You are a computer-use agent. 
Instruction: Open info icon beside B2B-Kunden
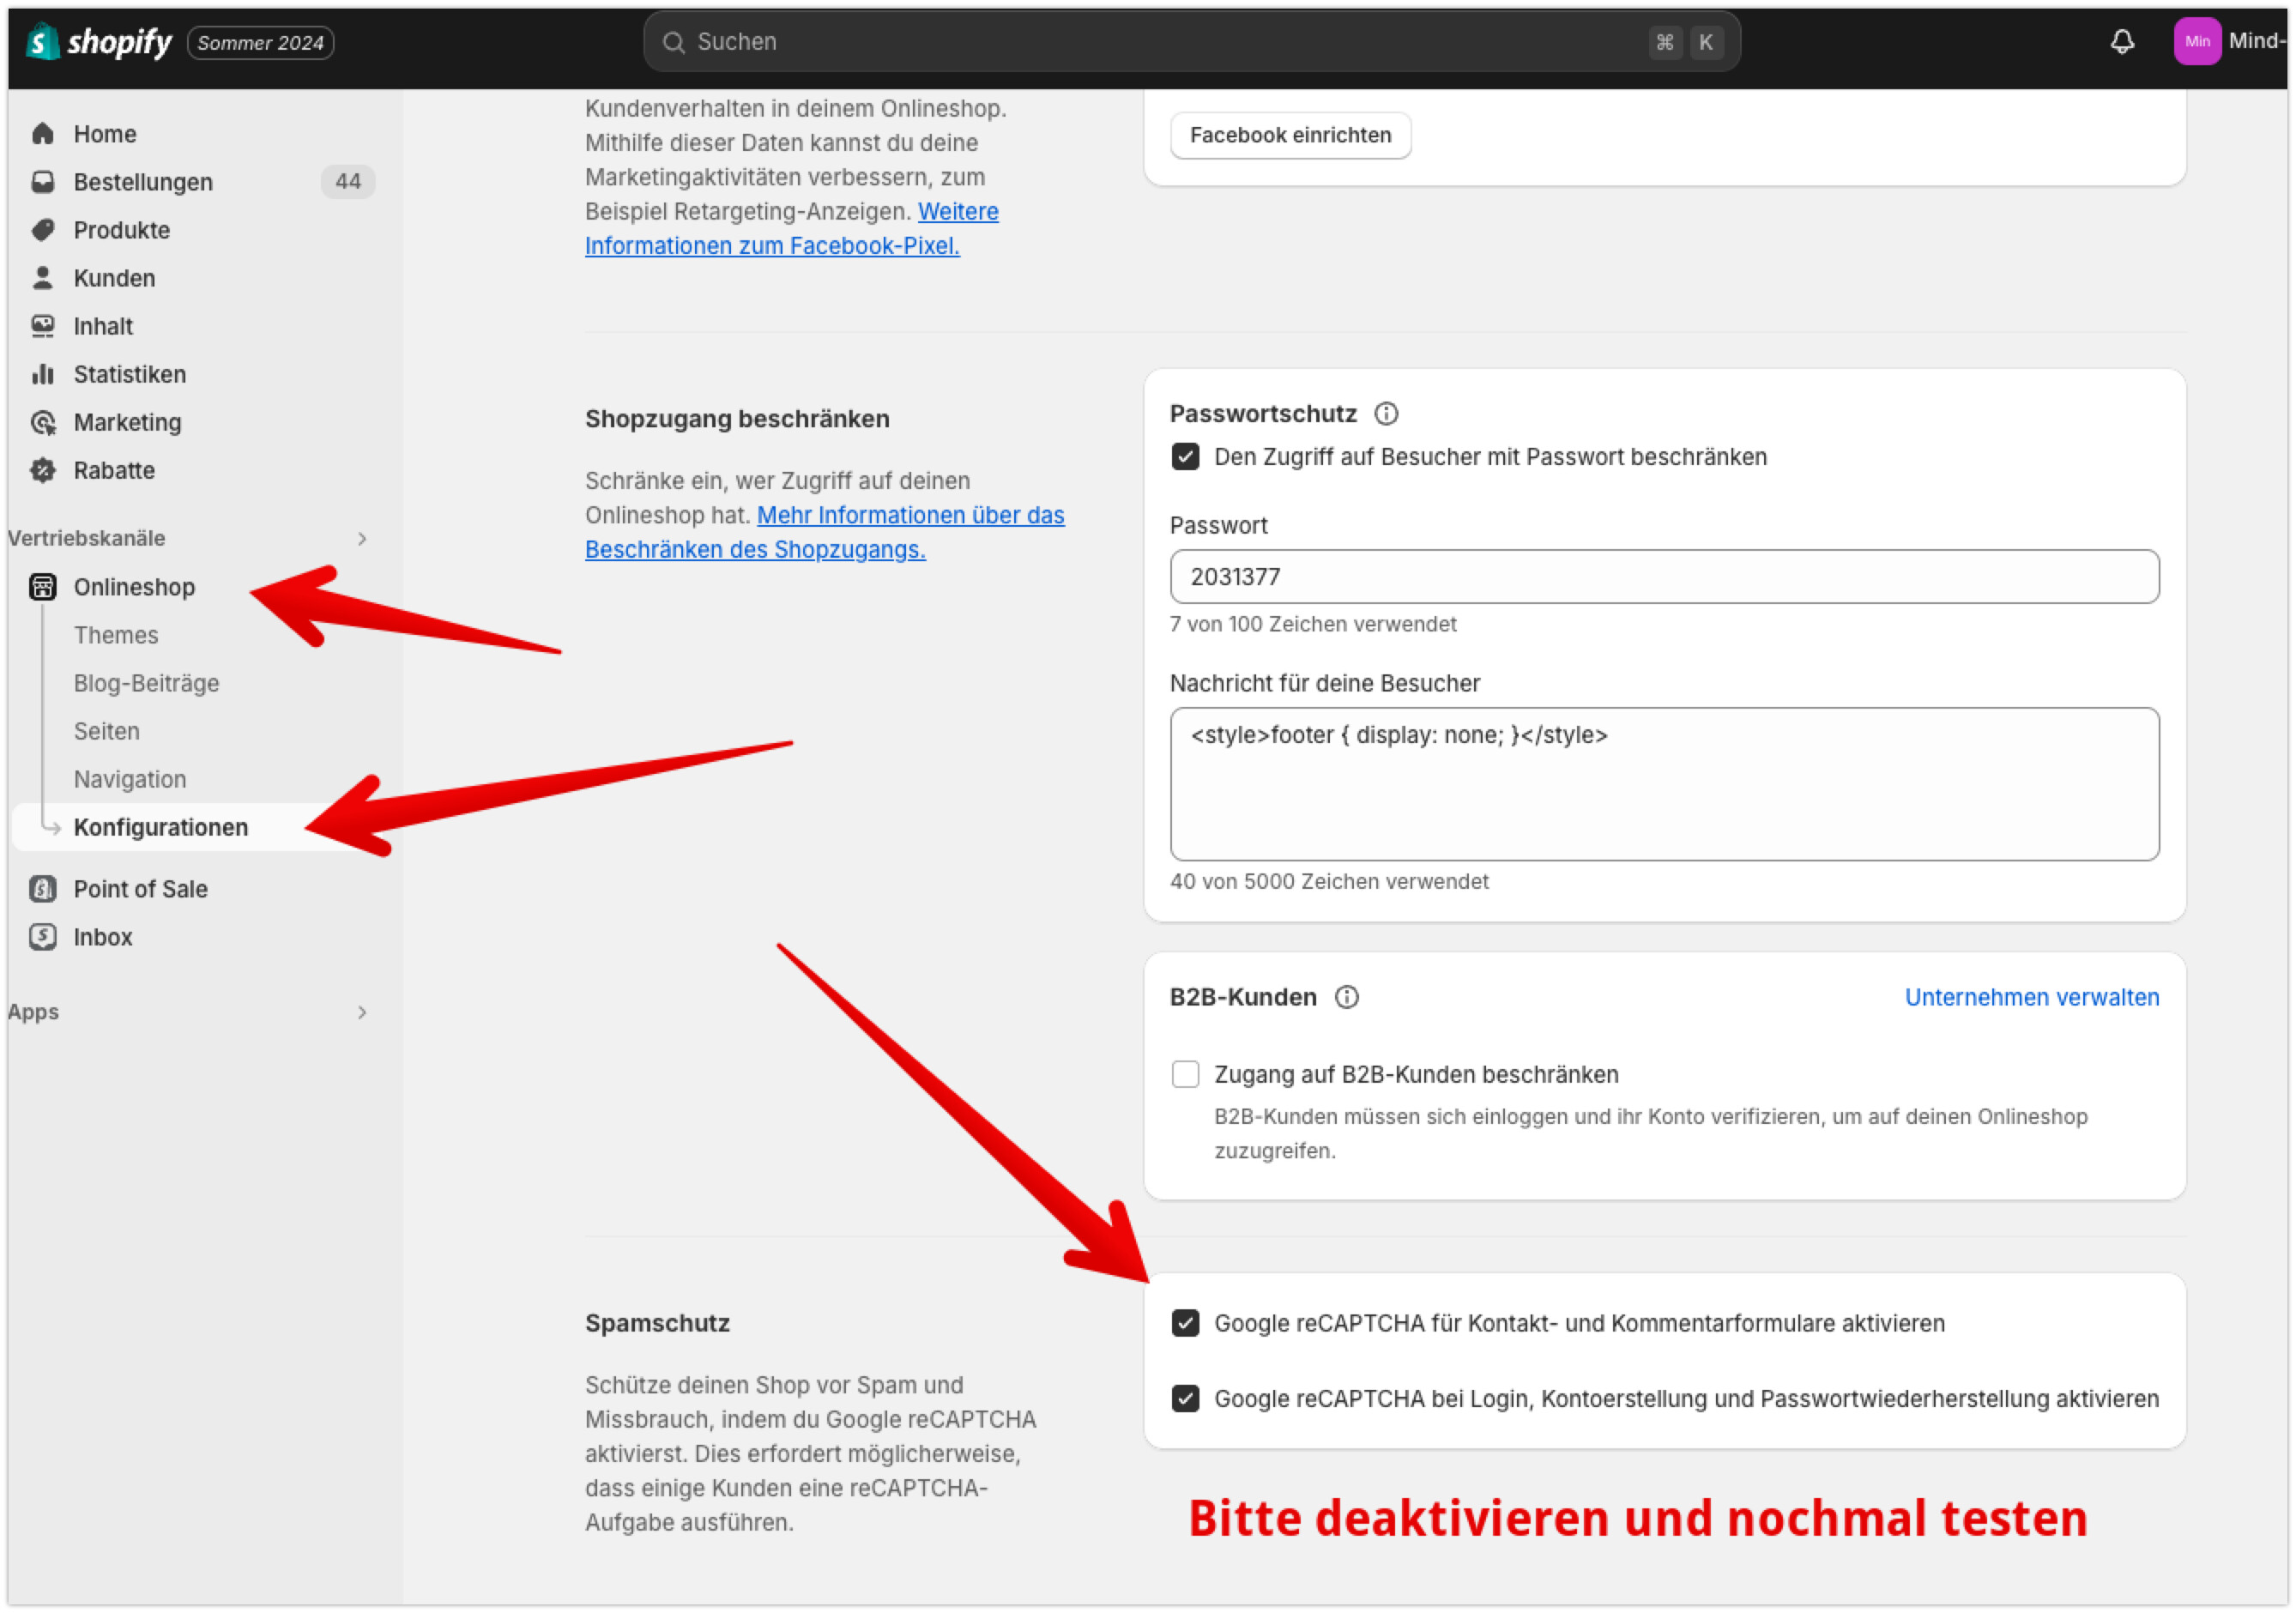(x=1347, y=997)
